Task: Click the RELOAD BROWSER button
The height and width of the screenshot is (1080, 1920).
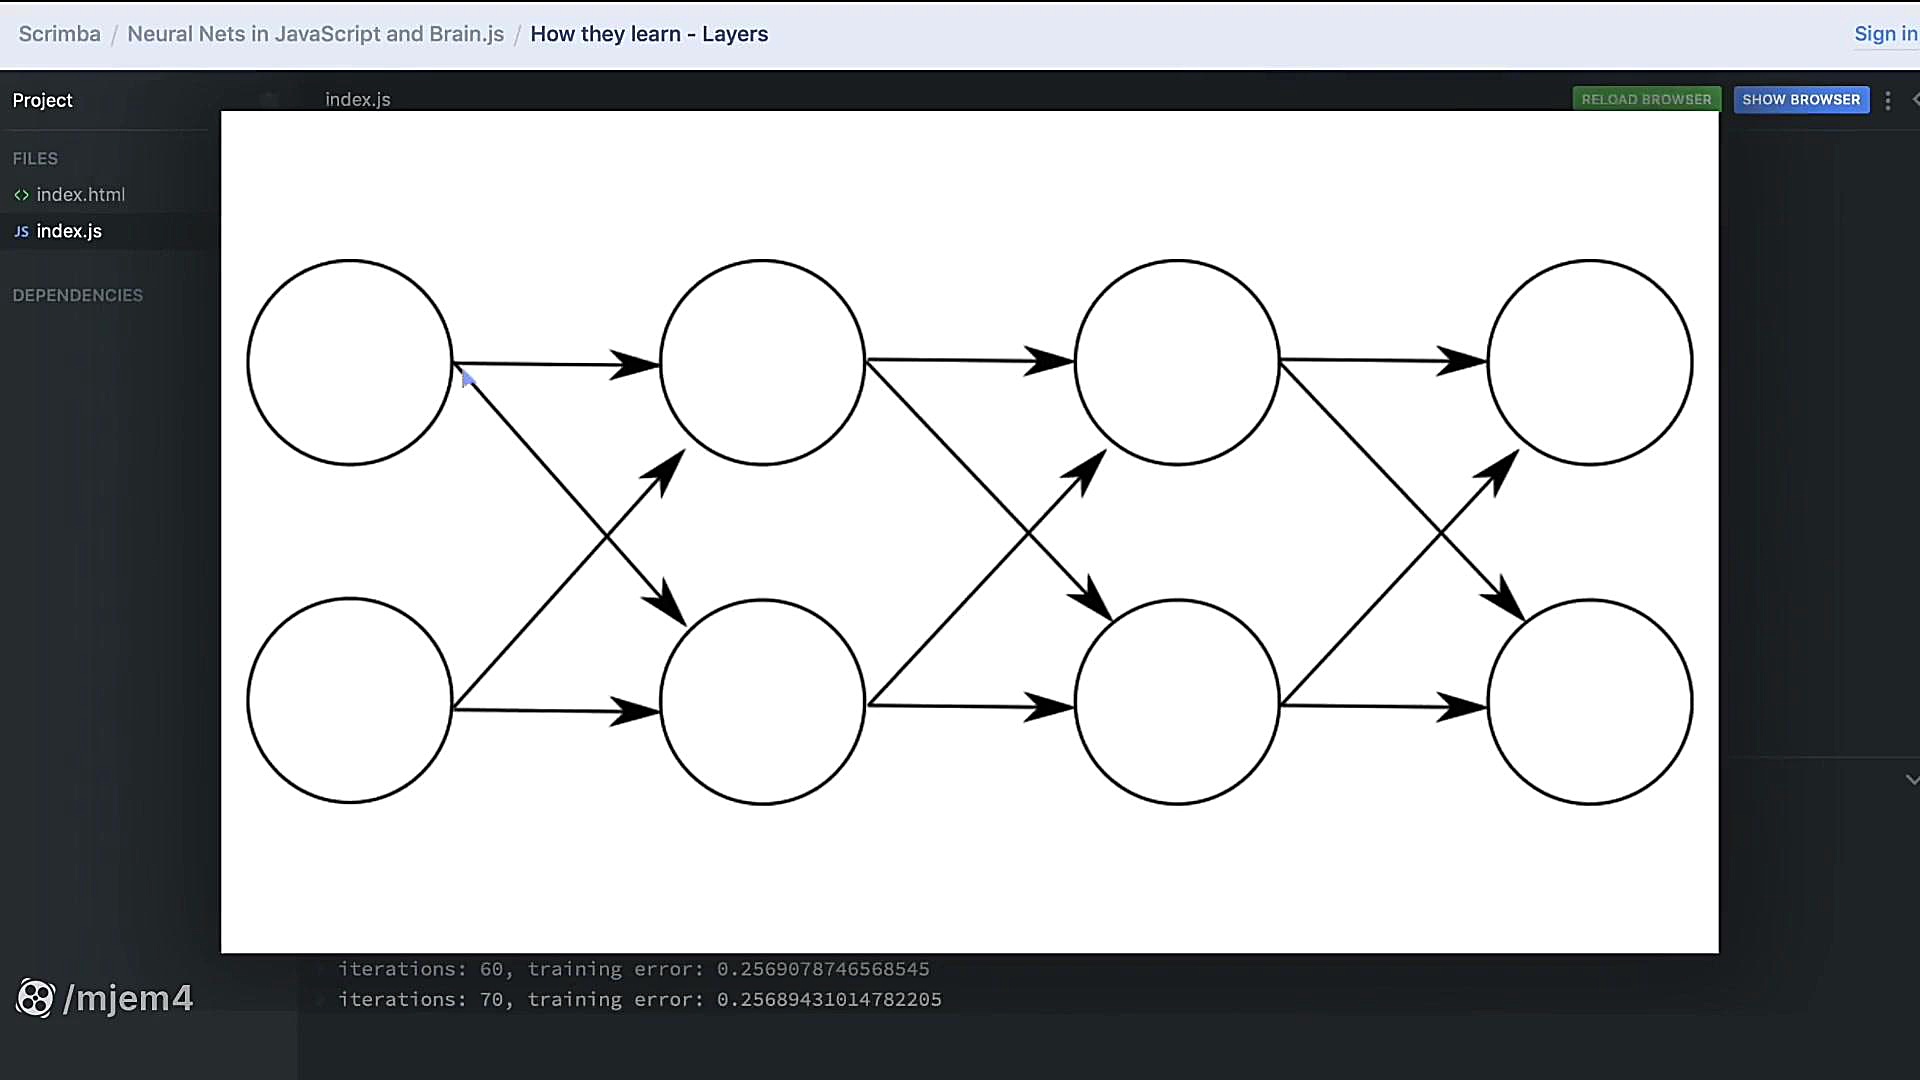Action: coord(1646,99)
